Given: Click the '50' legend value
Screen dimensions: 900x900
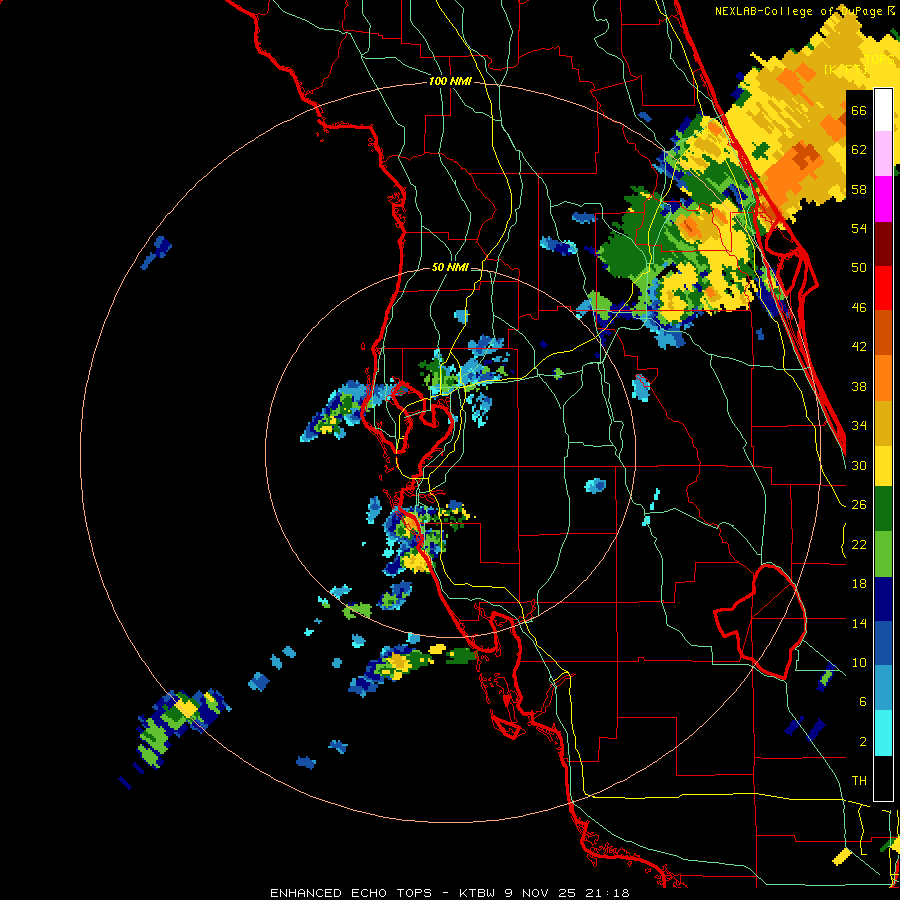Looking at the screenshot, I should 859,268.
